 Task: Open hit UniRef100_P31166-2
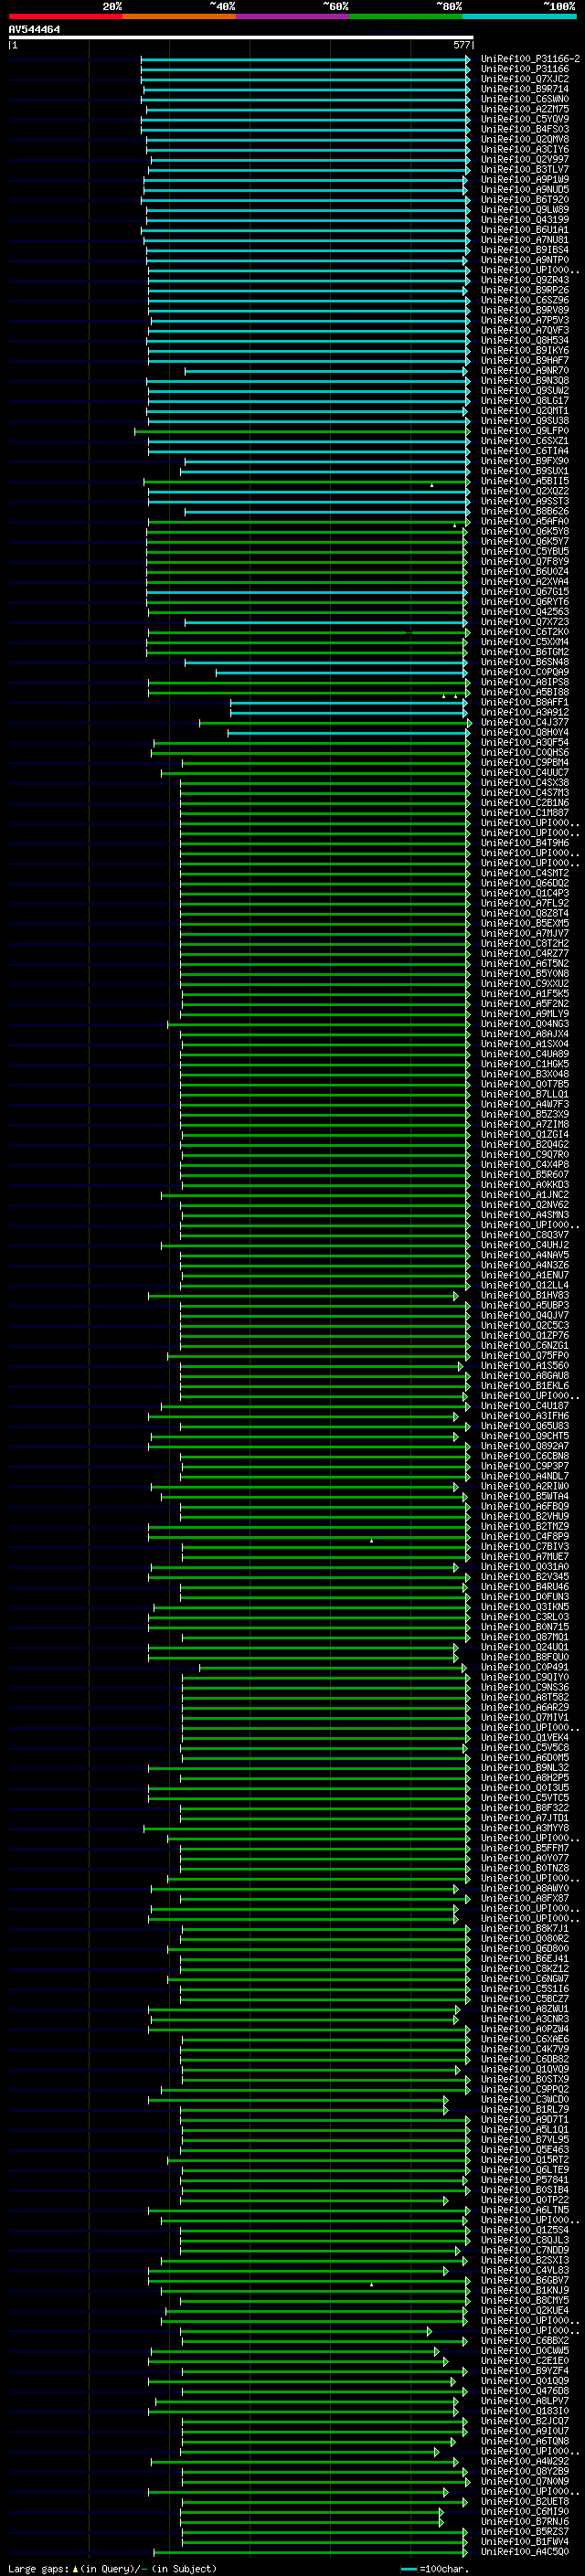530,59
